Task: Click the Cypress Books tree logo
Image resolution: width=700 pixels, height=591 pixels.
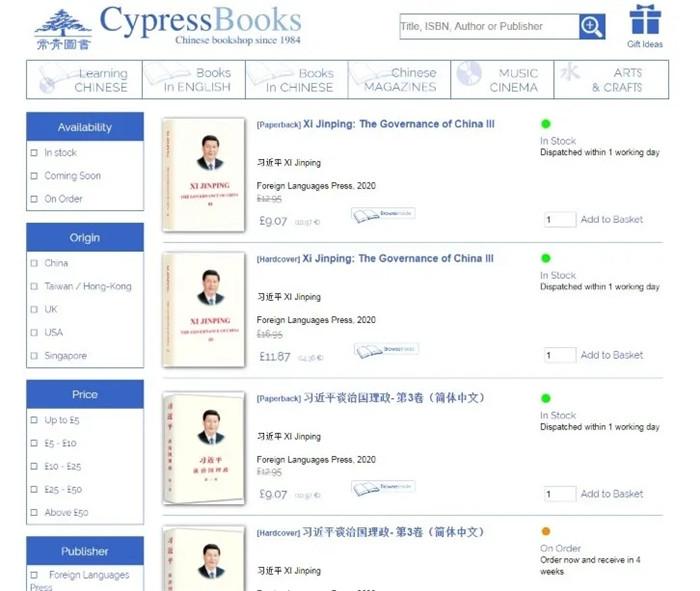Action: tap(63, 29)
